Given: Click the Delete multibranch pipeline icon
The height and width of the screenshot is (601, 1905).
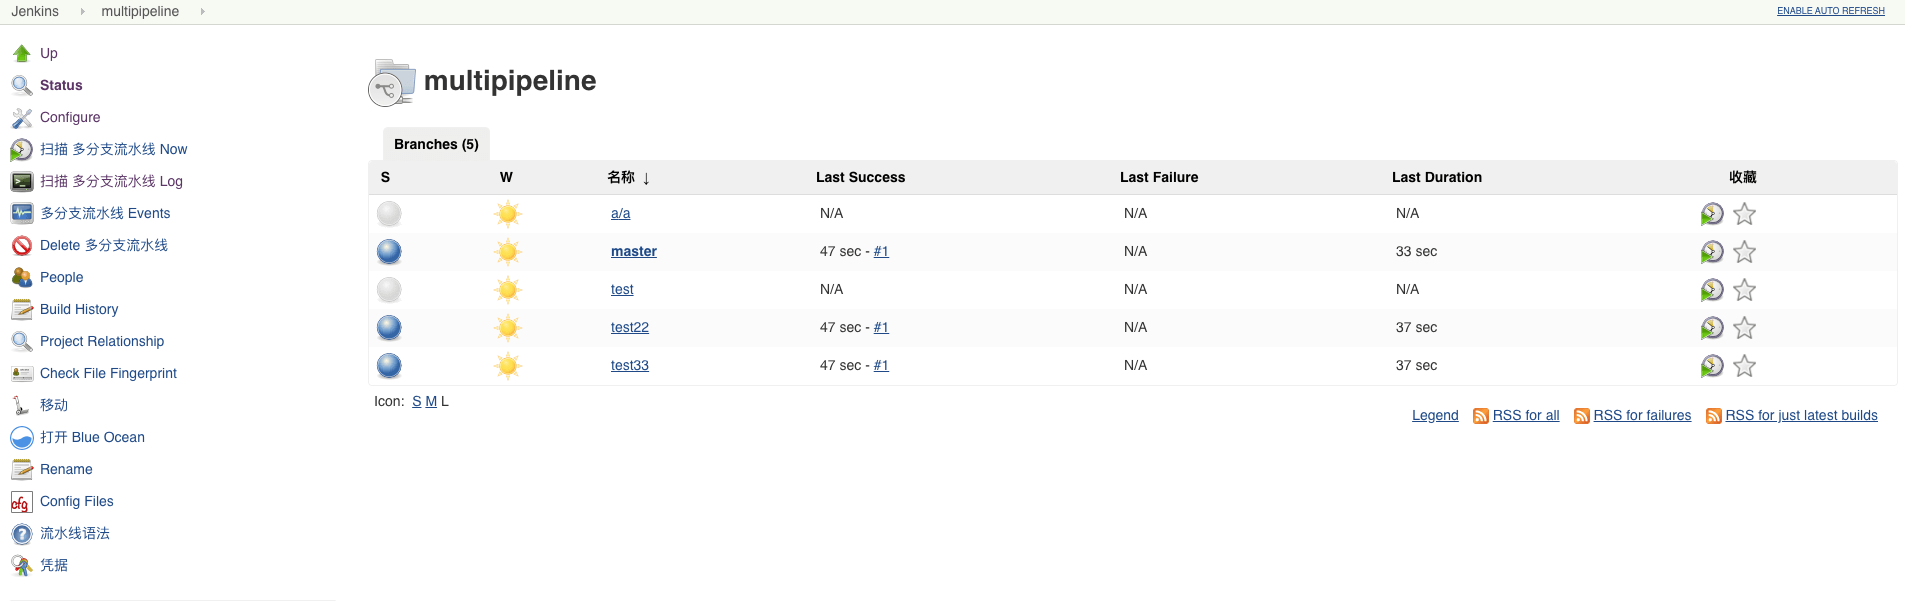Looking at the screenshot, I should click(x=22, y=246).
